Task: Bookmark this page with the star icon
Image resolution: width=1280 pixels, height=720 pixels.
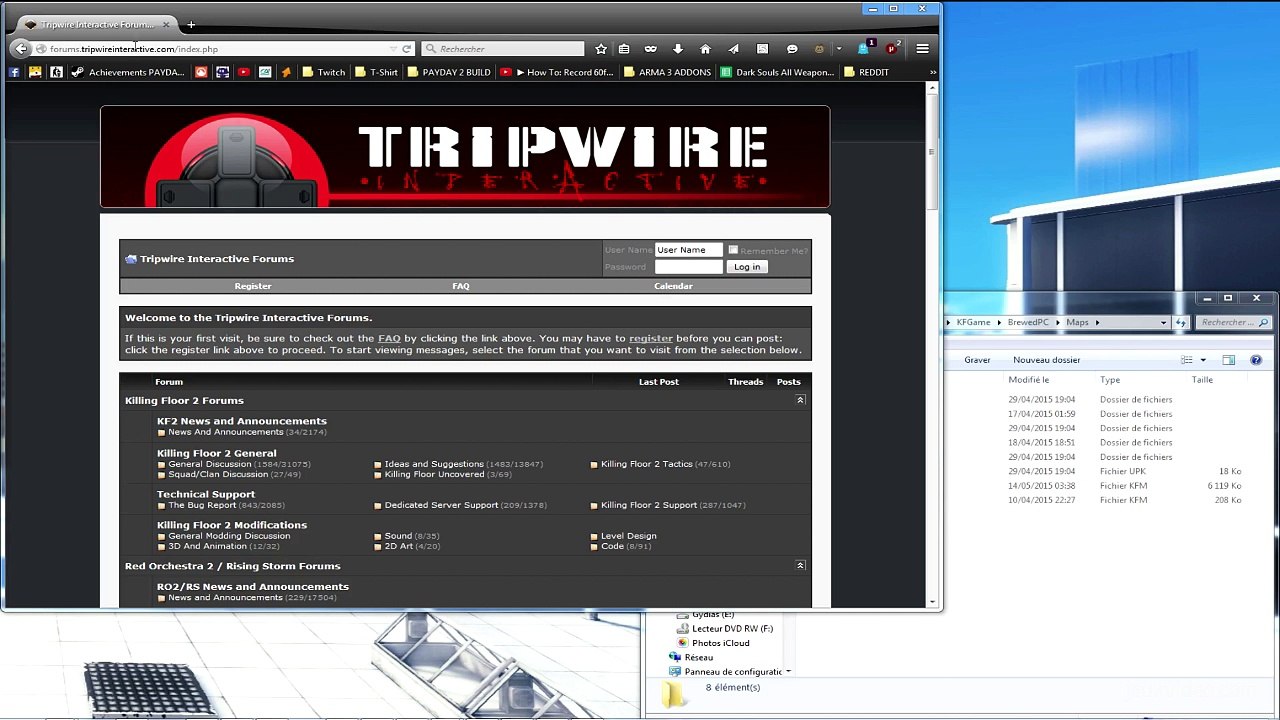Action: [x=601, y=48]
